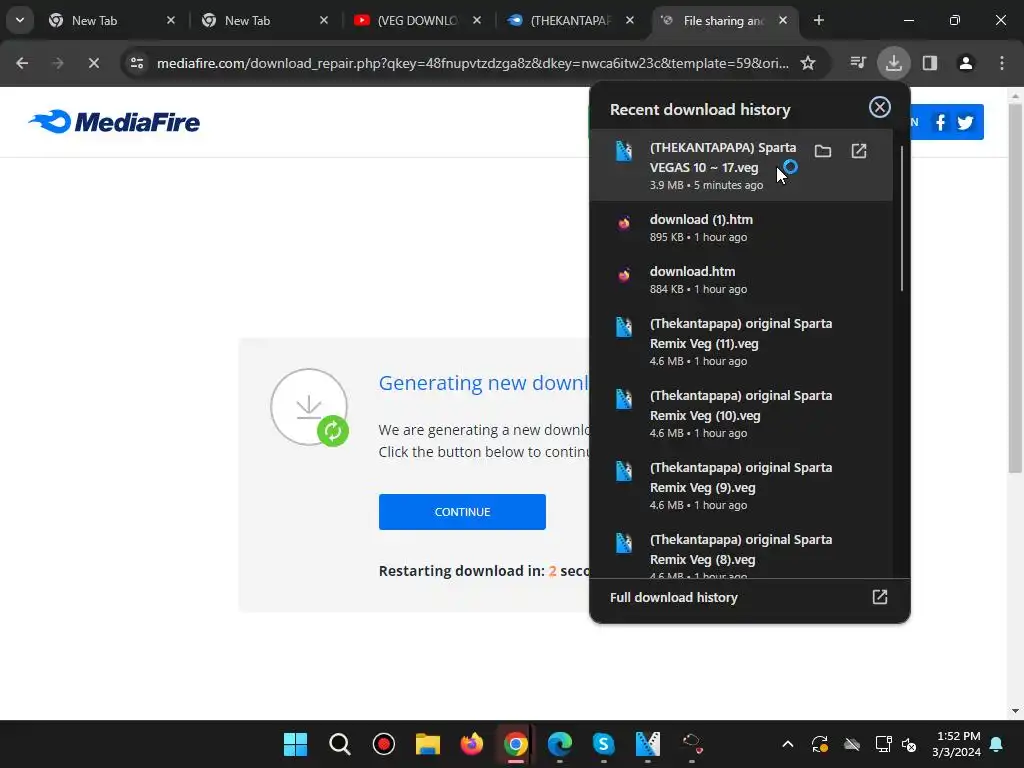This screenshot has width=1024, height=768.
Task: Open Skype from taskbar
Action: 603,744
